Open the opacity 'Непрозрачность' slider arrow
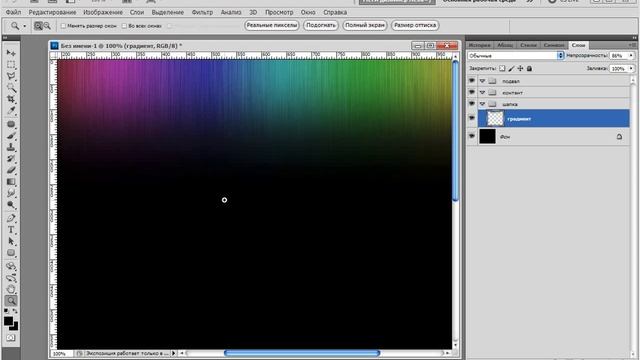This screenshot has width=640, height=360. (x=631, y=56)
